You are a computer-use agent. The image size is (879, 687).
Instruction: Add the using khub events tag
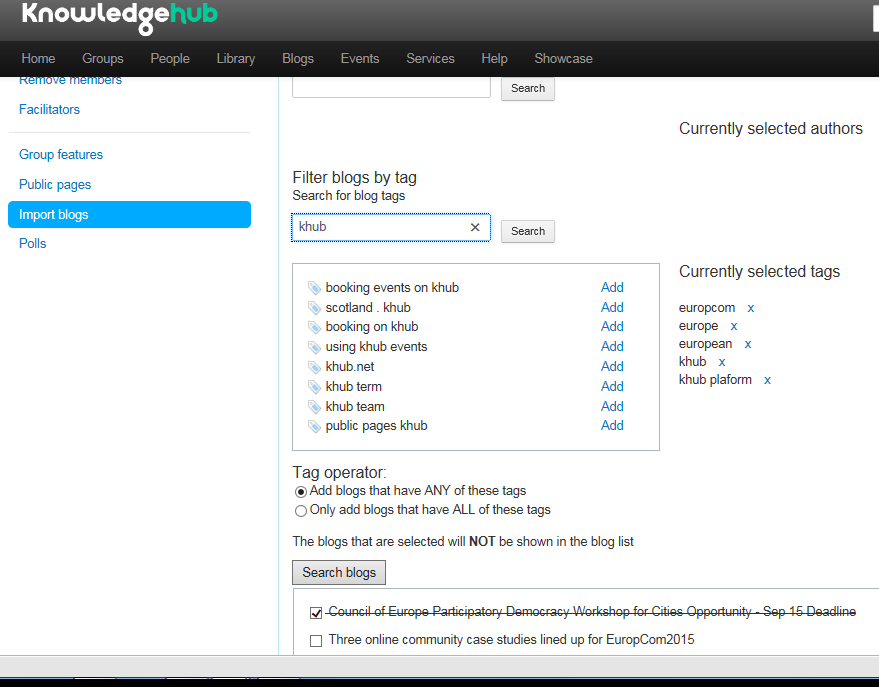[x=612, y=347]
